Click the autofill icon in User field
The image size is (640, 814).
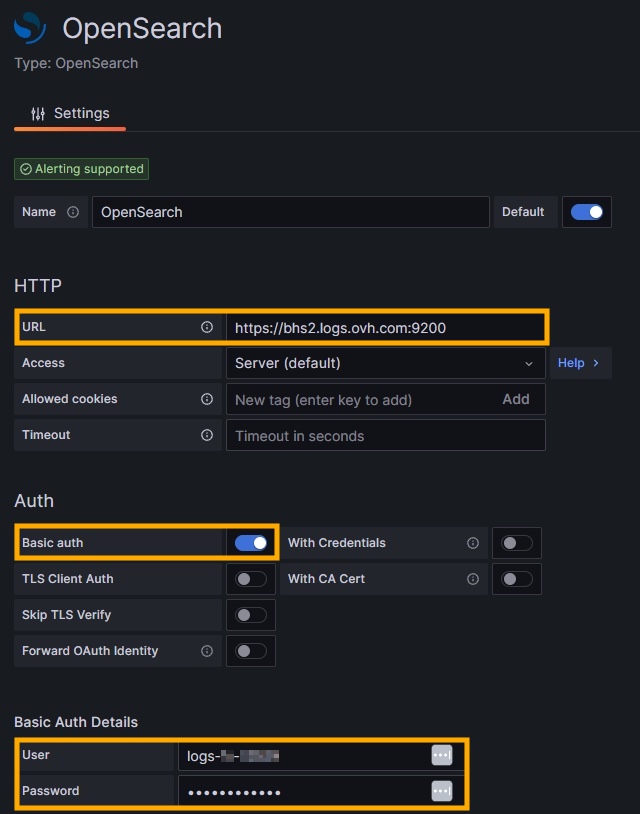442,755
